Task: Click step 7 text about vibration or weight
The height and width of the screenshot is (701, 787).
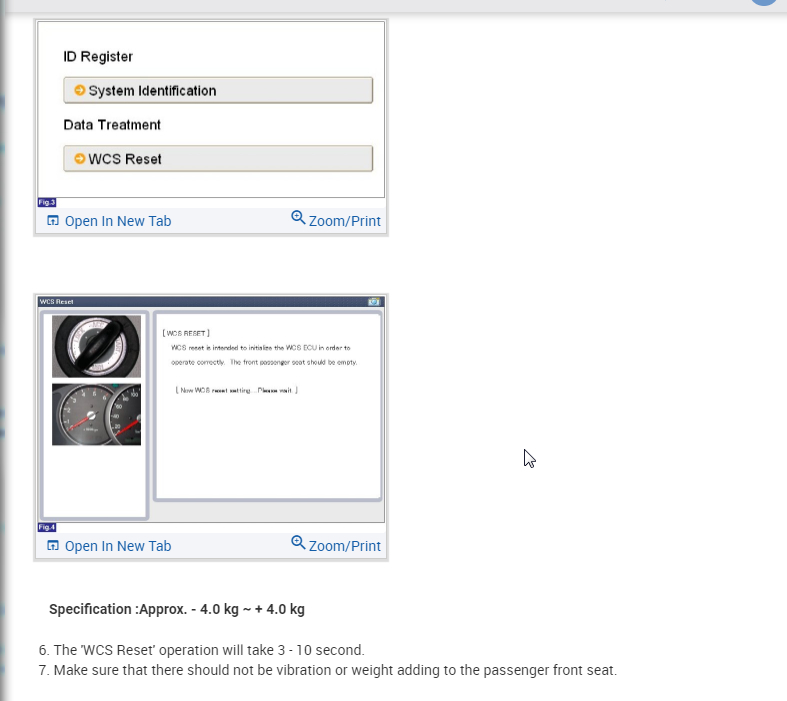Action: (x=328, y=670)
